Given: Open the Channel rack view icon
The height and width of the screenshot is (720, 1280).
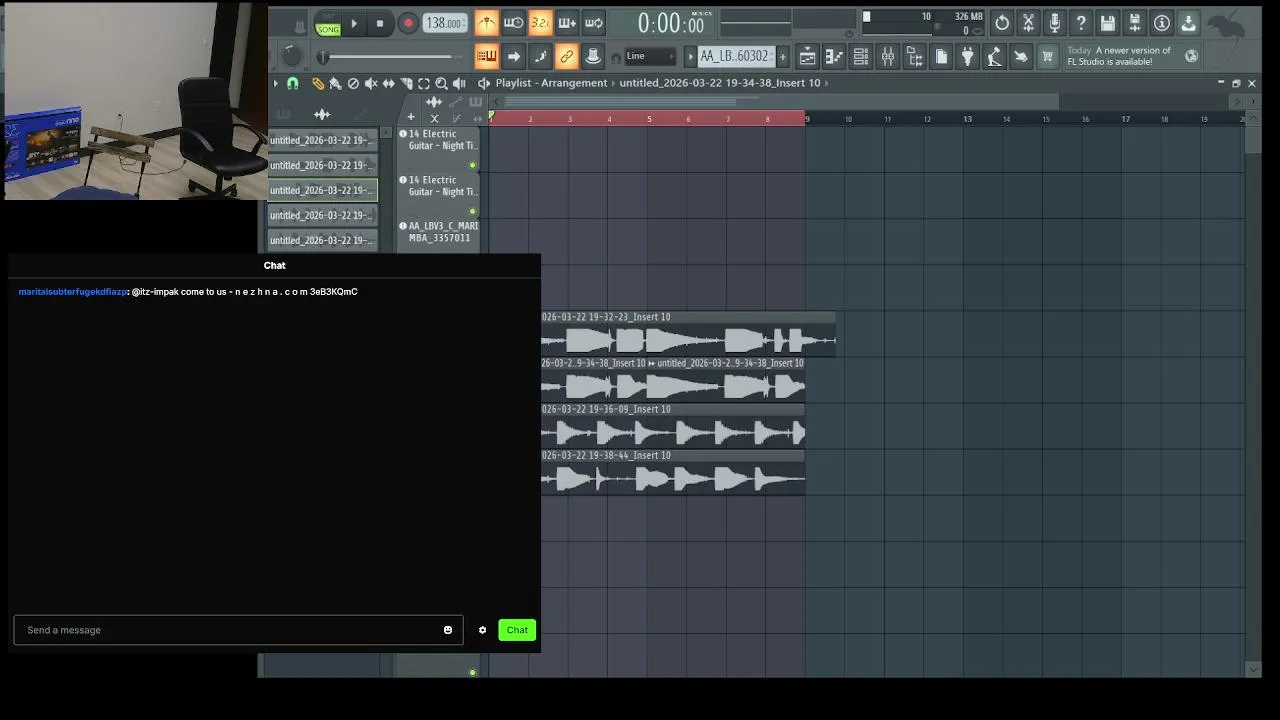Looking at the screenshot, I should [x=861, y=56].
